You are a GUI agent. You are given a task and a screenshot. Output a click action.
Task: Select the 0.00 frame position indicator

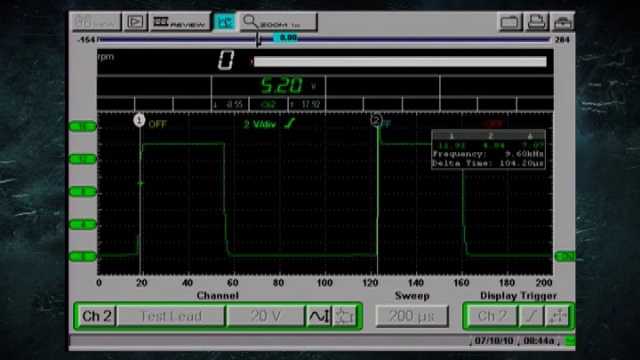click(x=285, y=38)
